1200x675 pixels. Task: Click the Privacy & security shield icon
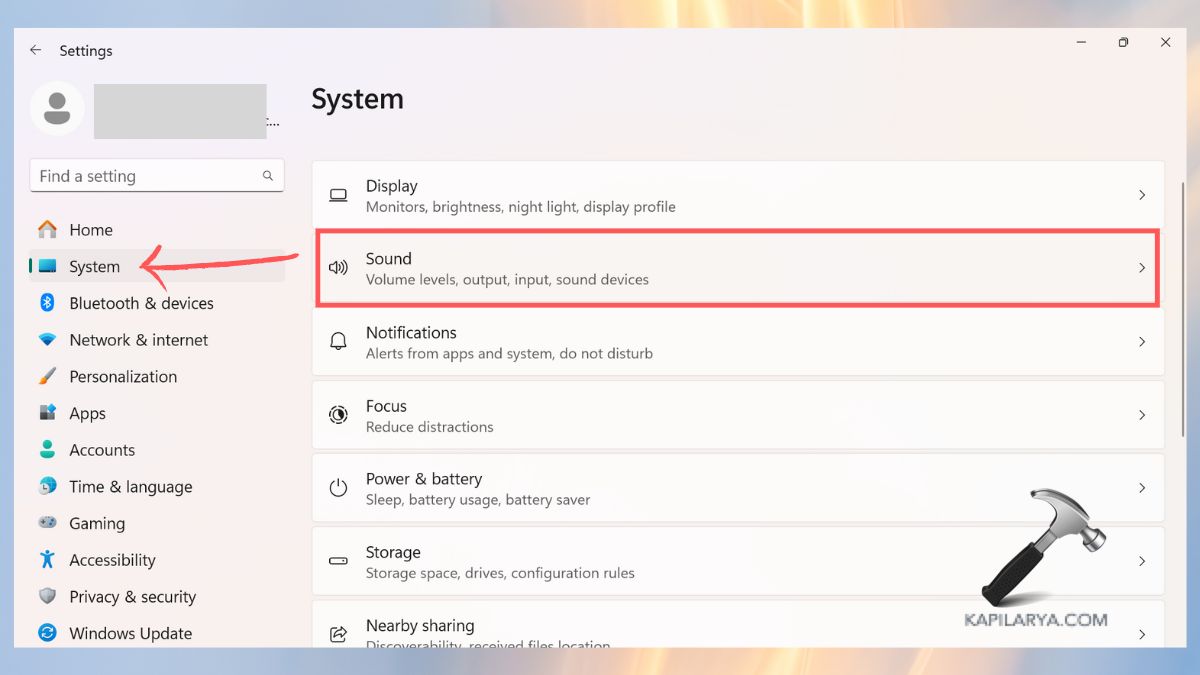[x=47, y=597]
